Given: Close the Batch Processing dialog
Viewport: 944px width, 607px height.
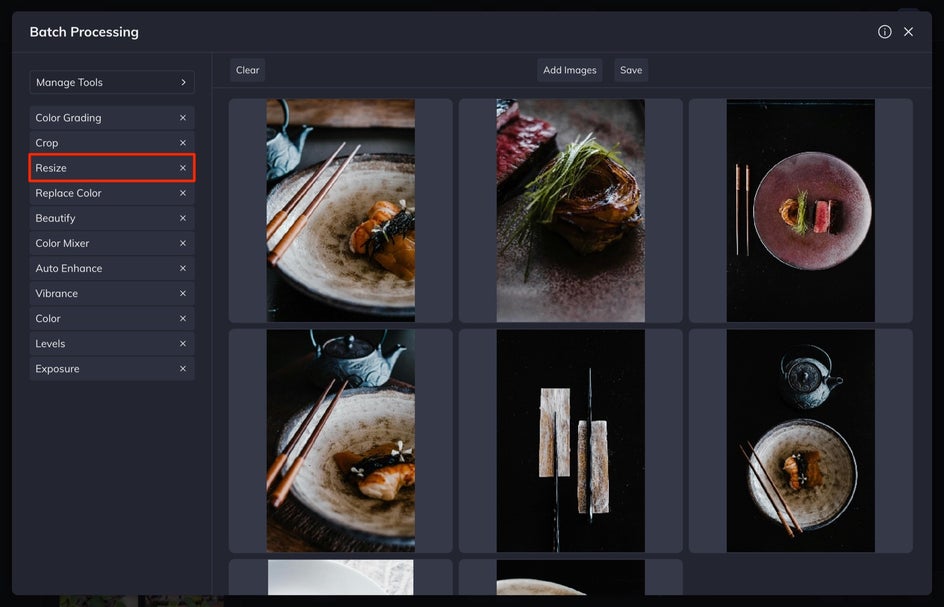Looking at the screenshot, I should 908,32.
